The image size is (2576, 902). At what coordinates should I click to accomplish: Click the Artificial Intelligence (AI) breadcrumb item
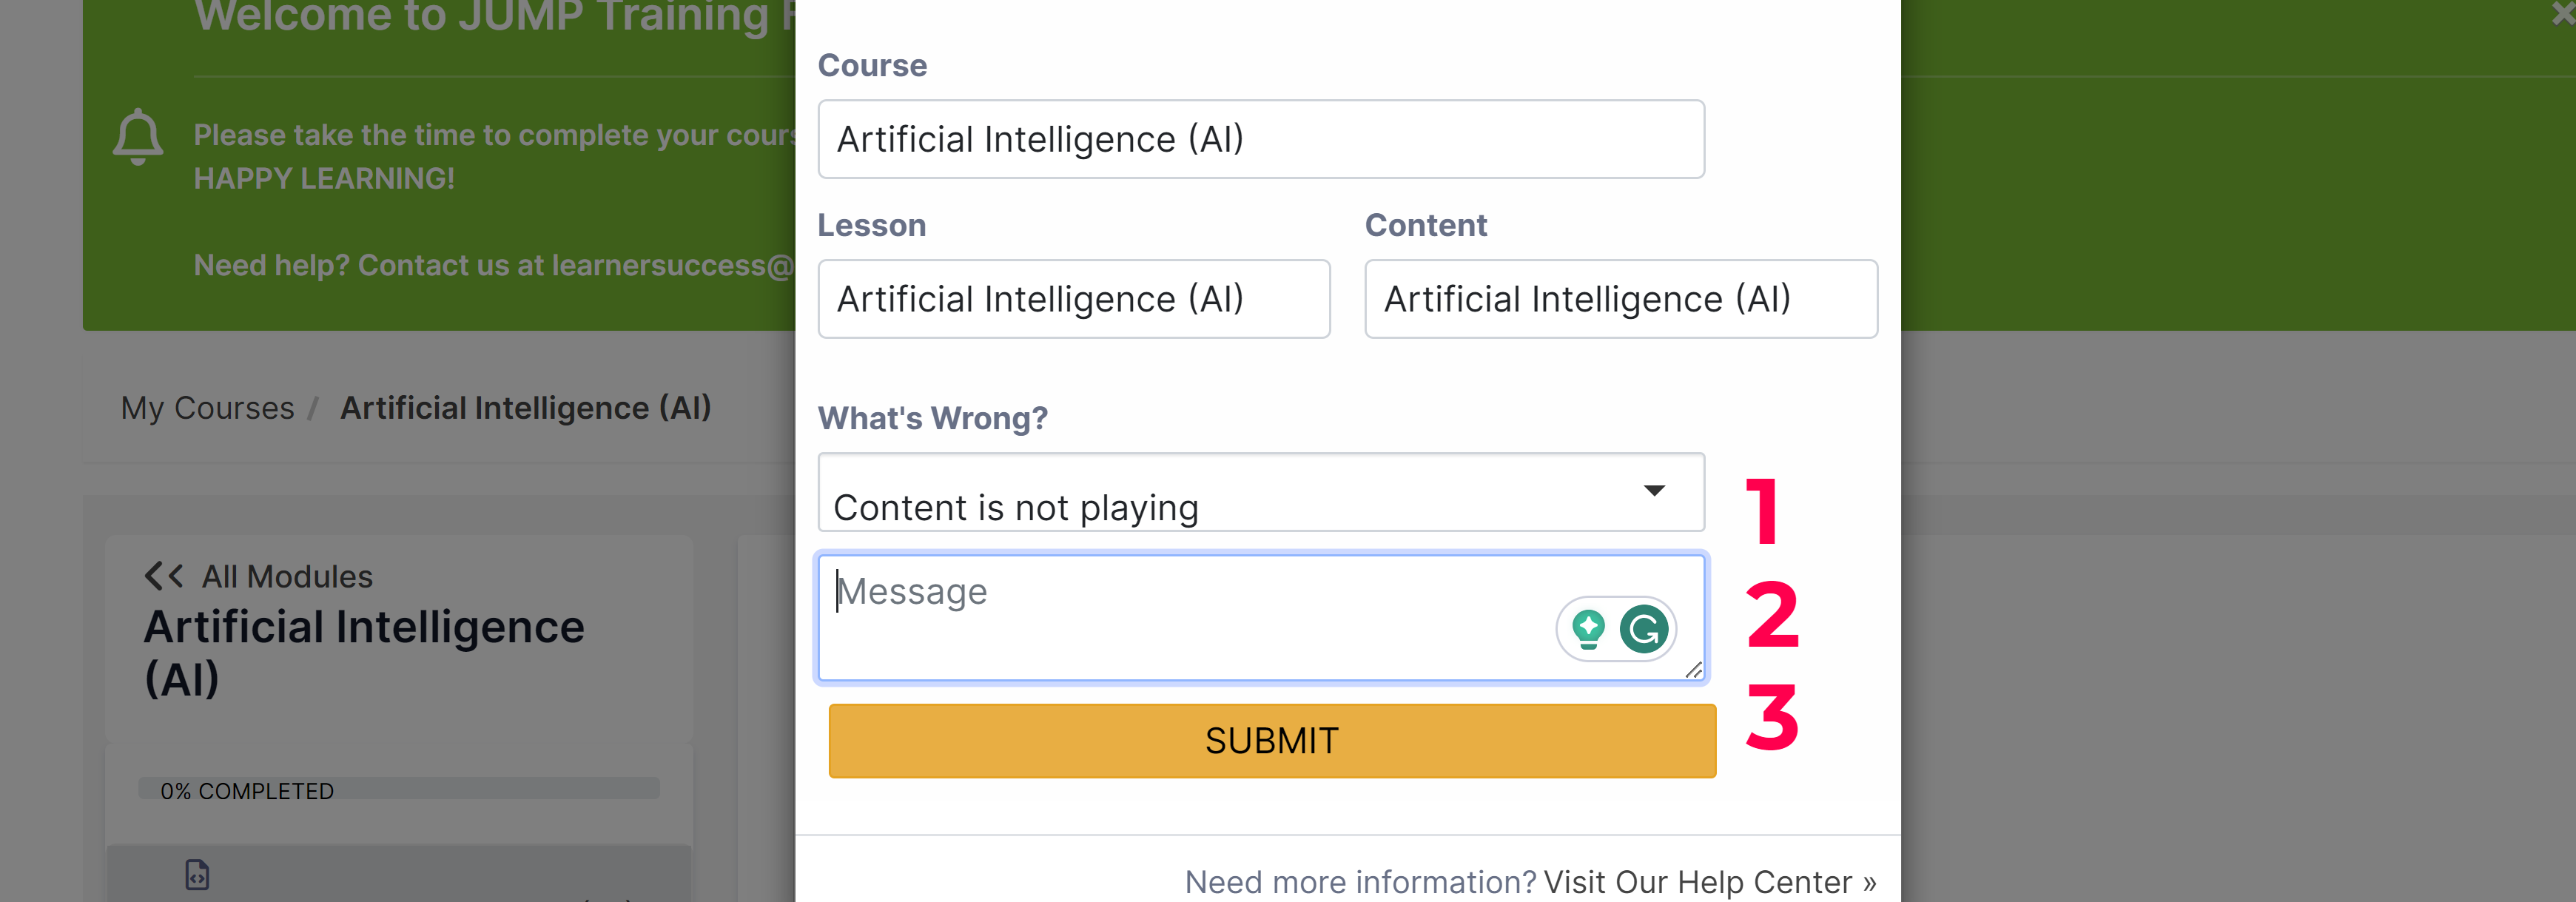526,408
